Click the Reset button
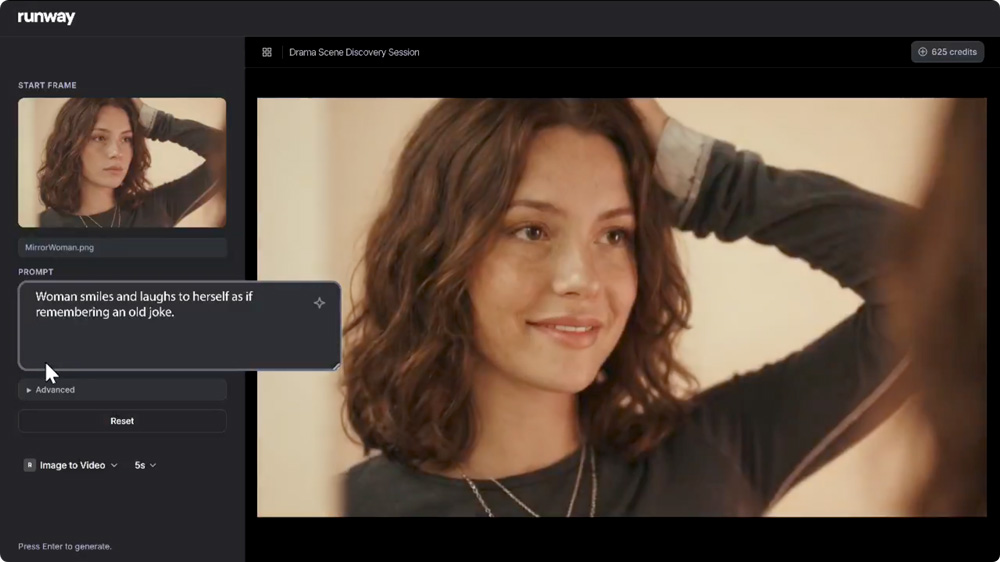Viewport: 1000px width, 562px height. [x=122, y=421]
